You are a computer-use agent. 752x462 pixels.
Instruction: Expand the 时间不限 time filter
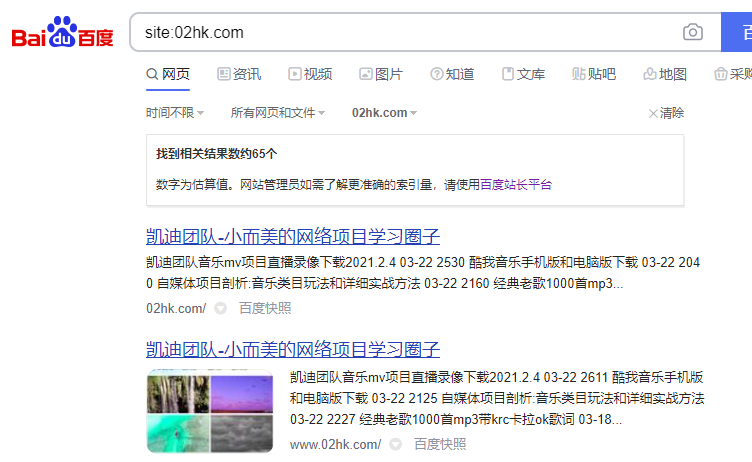(x=175, y=113)
